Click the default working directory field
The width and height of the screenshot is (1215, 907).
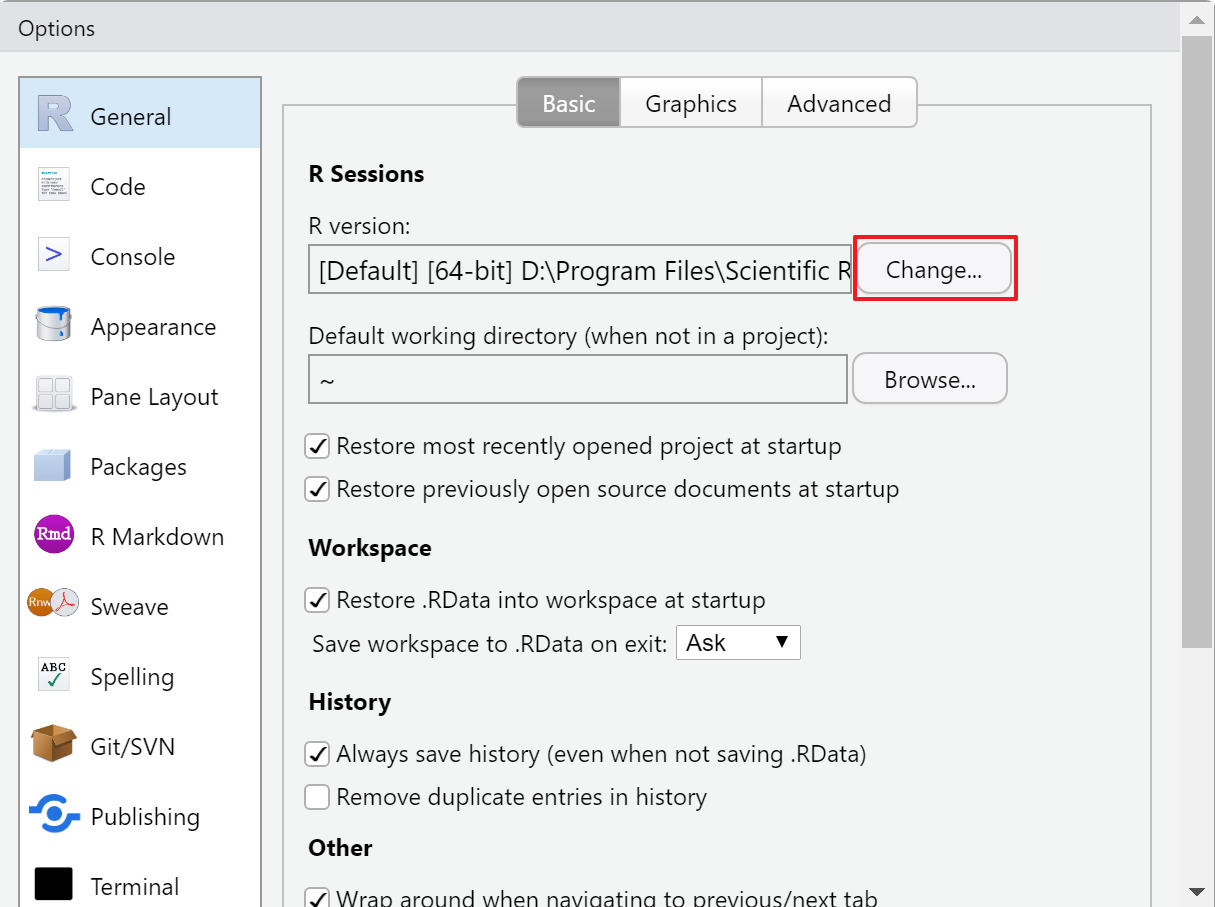coord(578,380)
